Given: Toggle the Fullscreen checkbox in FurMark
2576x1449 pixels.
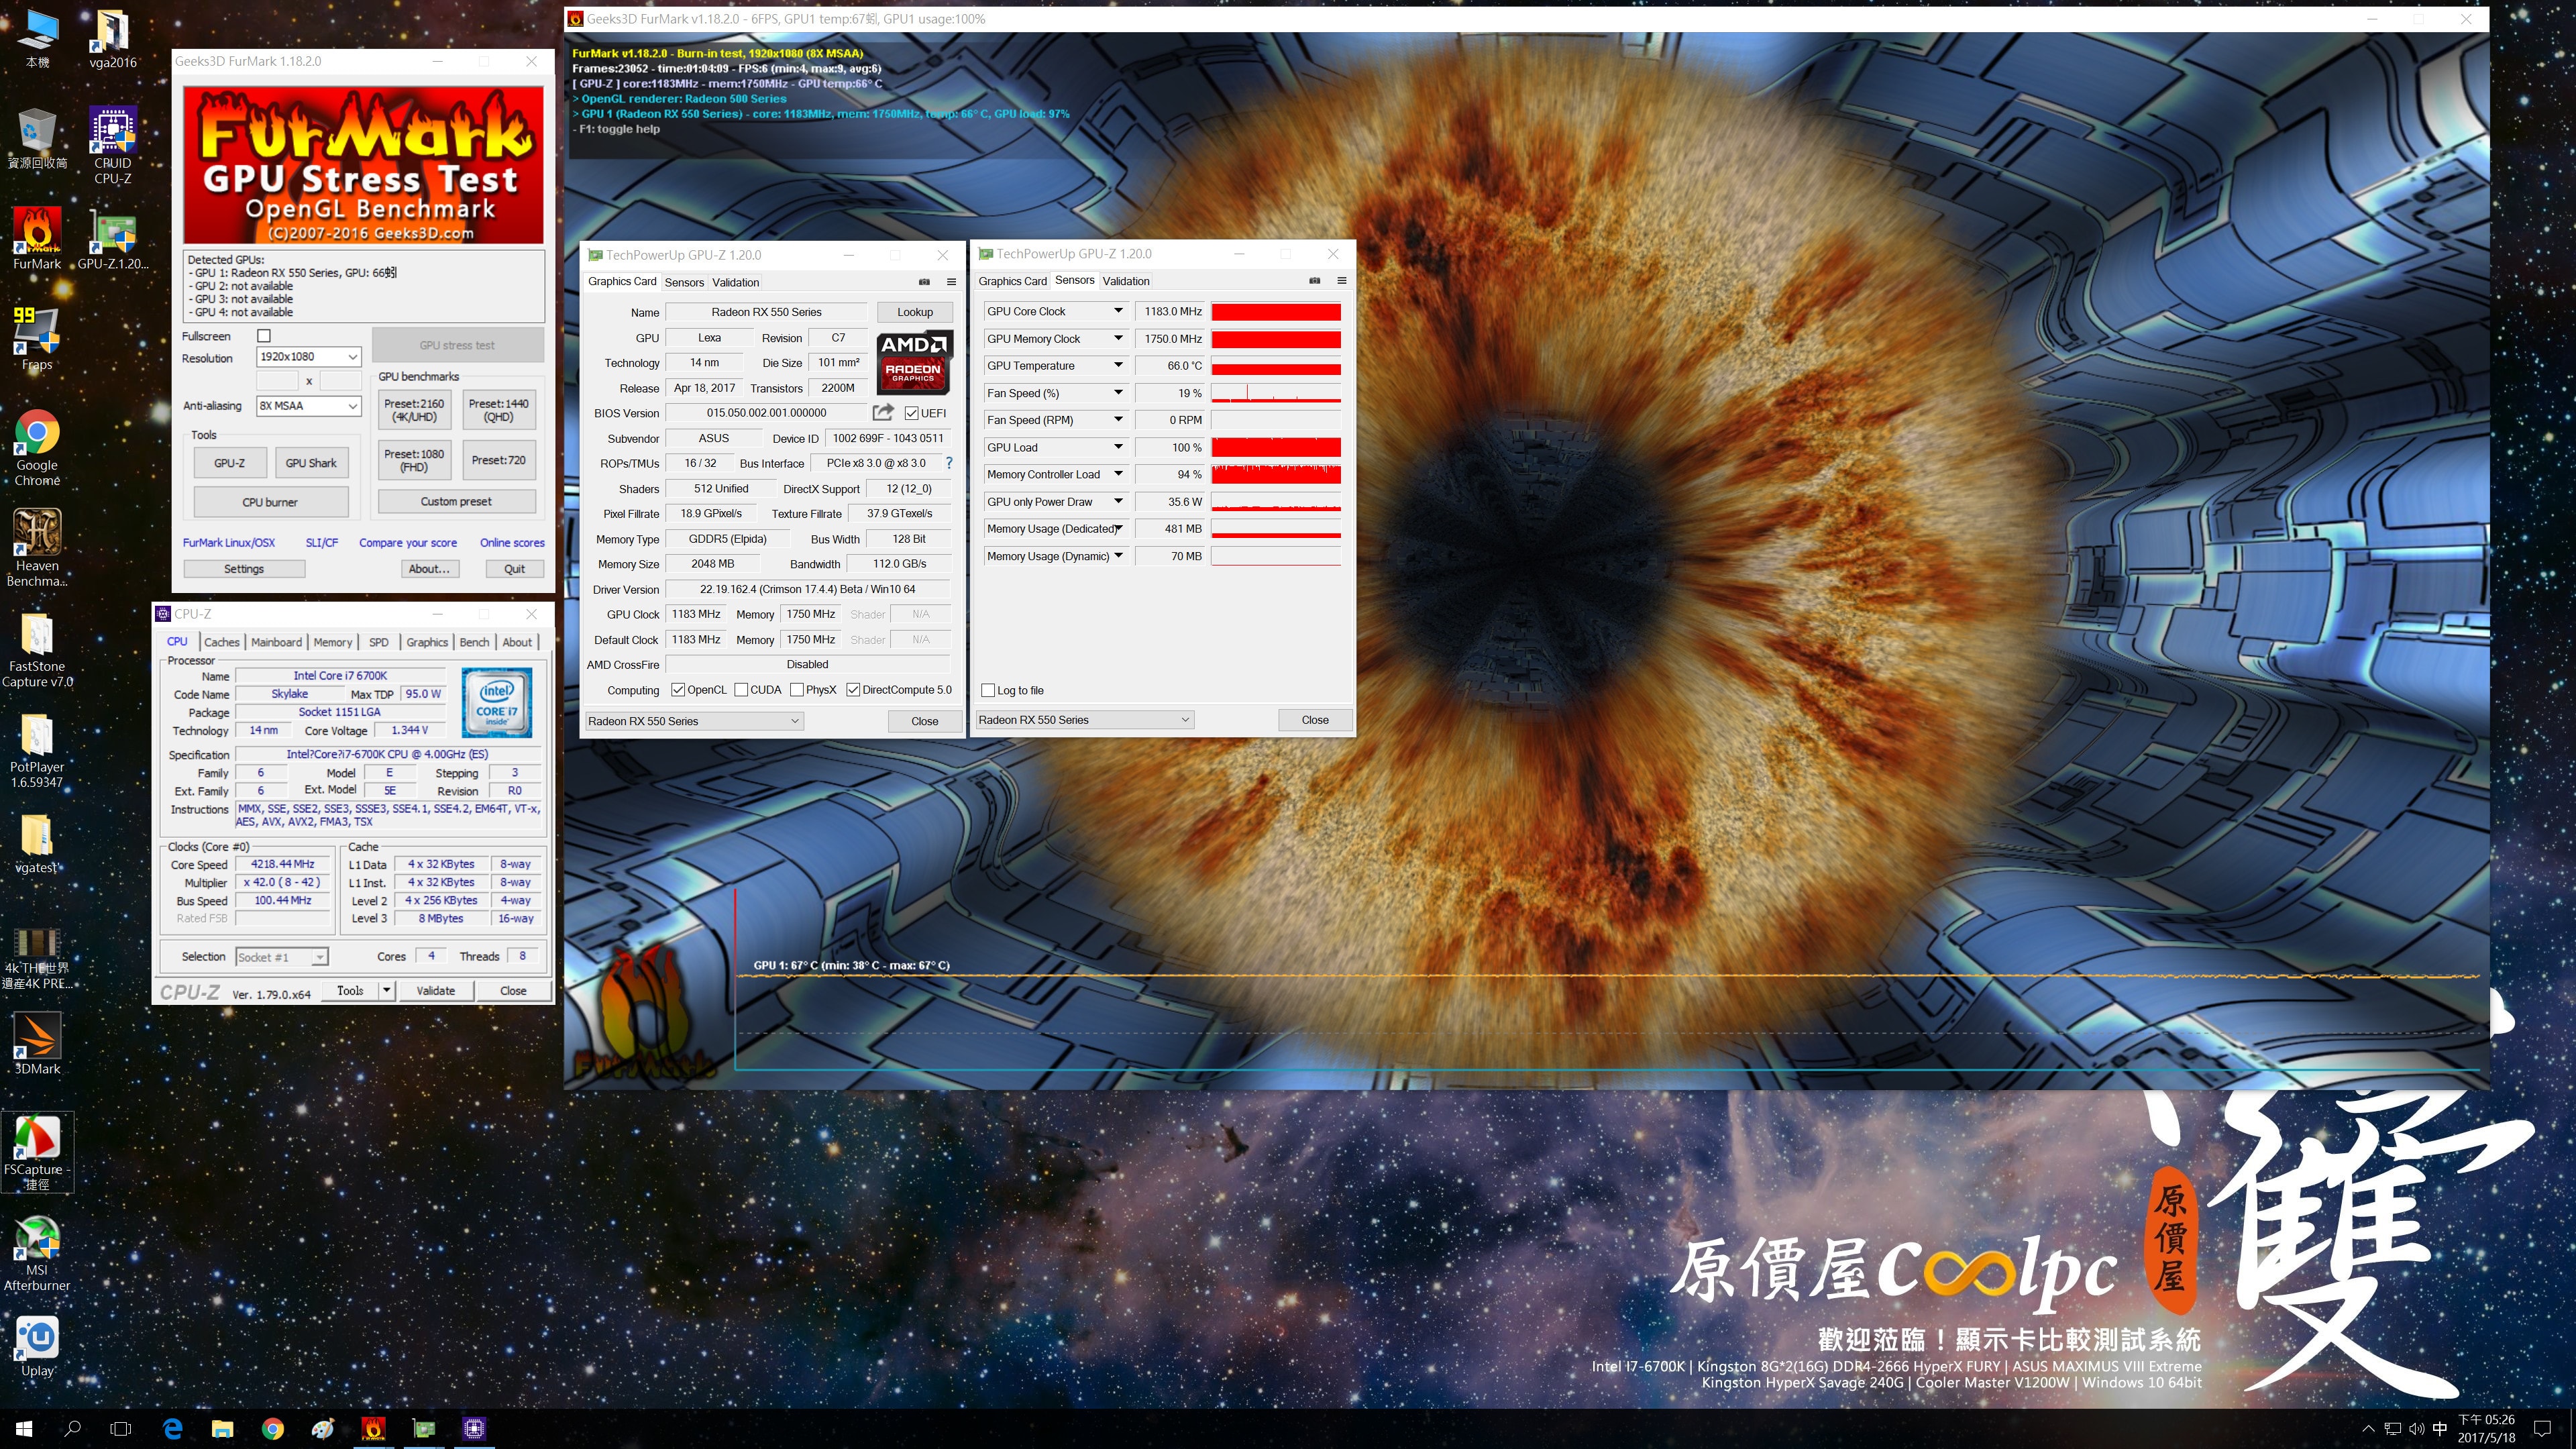Looking at the screenshot, I should [264, 336].
